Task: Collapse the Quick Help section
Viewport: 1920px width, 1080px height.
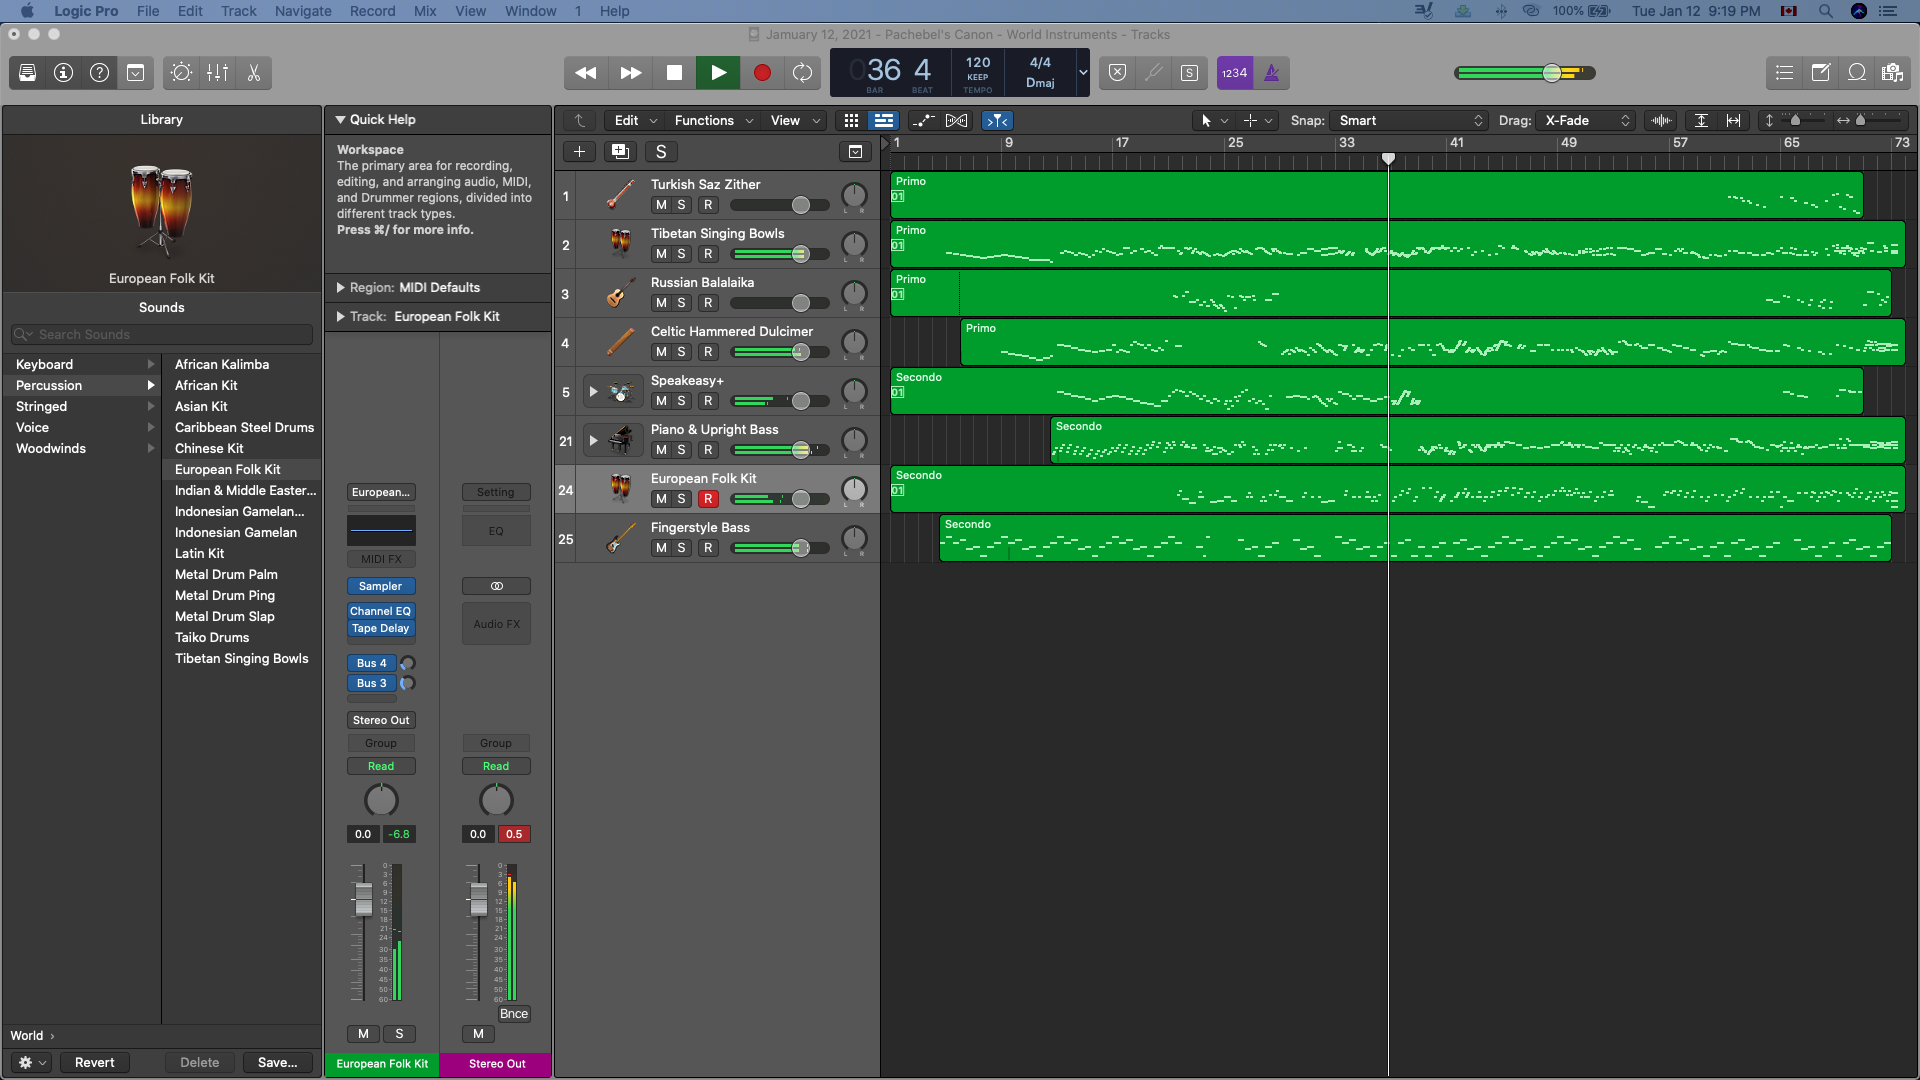Action: point(341,120)
